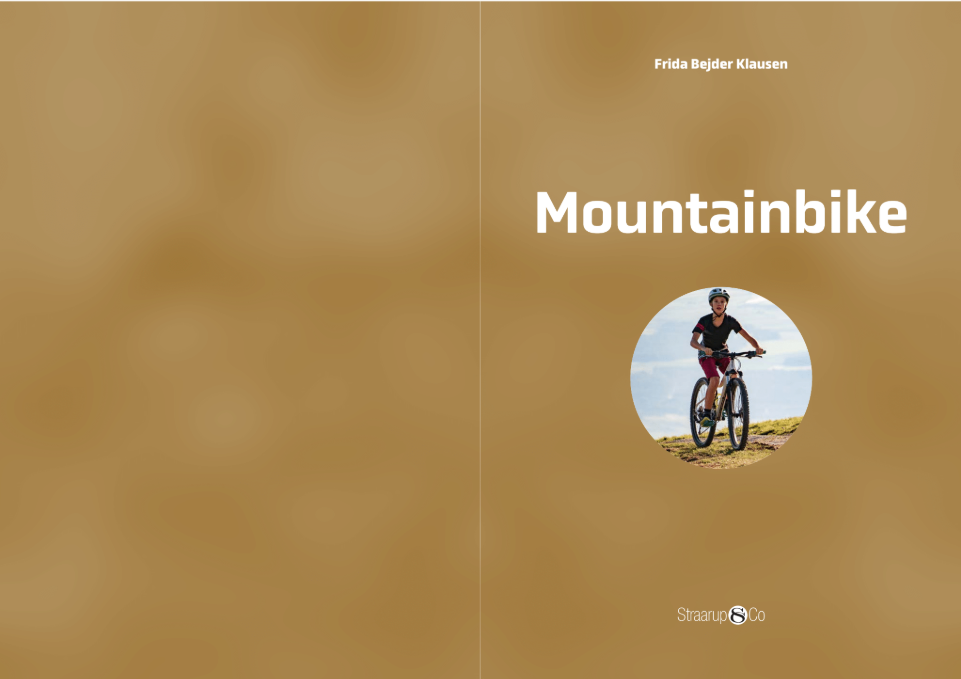The image size is (961, 679).
Task: Click the circular cyclist photo
Action: coord(721,377)
